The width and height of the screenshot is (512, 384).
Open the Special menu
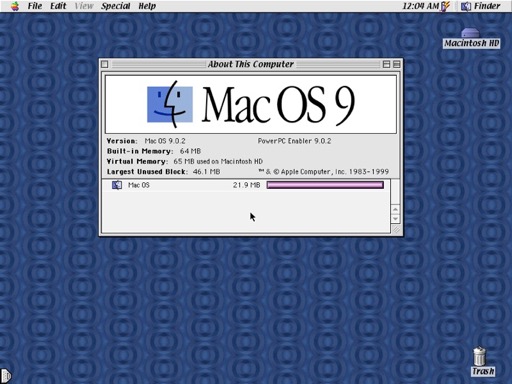point(115,6)
